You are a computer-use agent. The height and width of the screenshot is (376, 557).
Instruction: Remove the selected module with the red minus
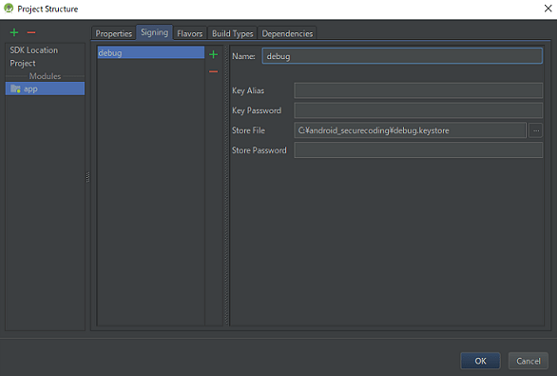click(31, 32)
